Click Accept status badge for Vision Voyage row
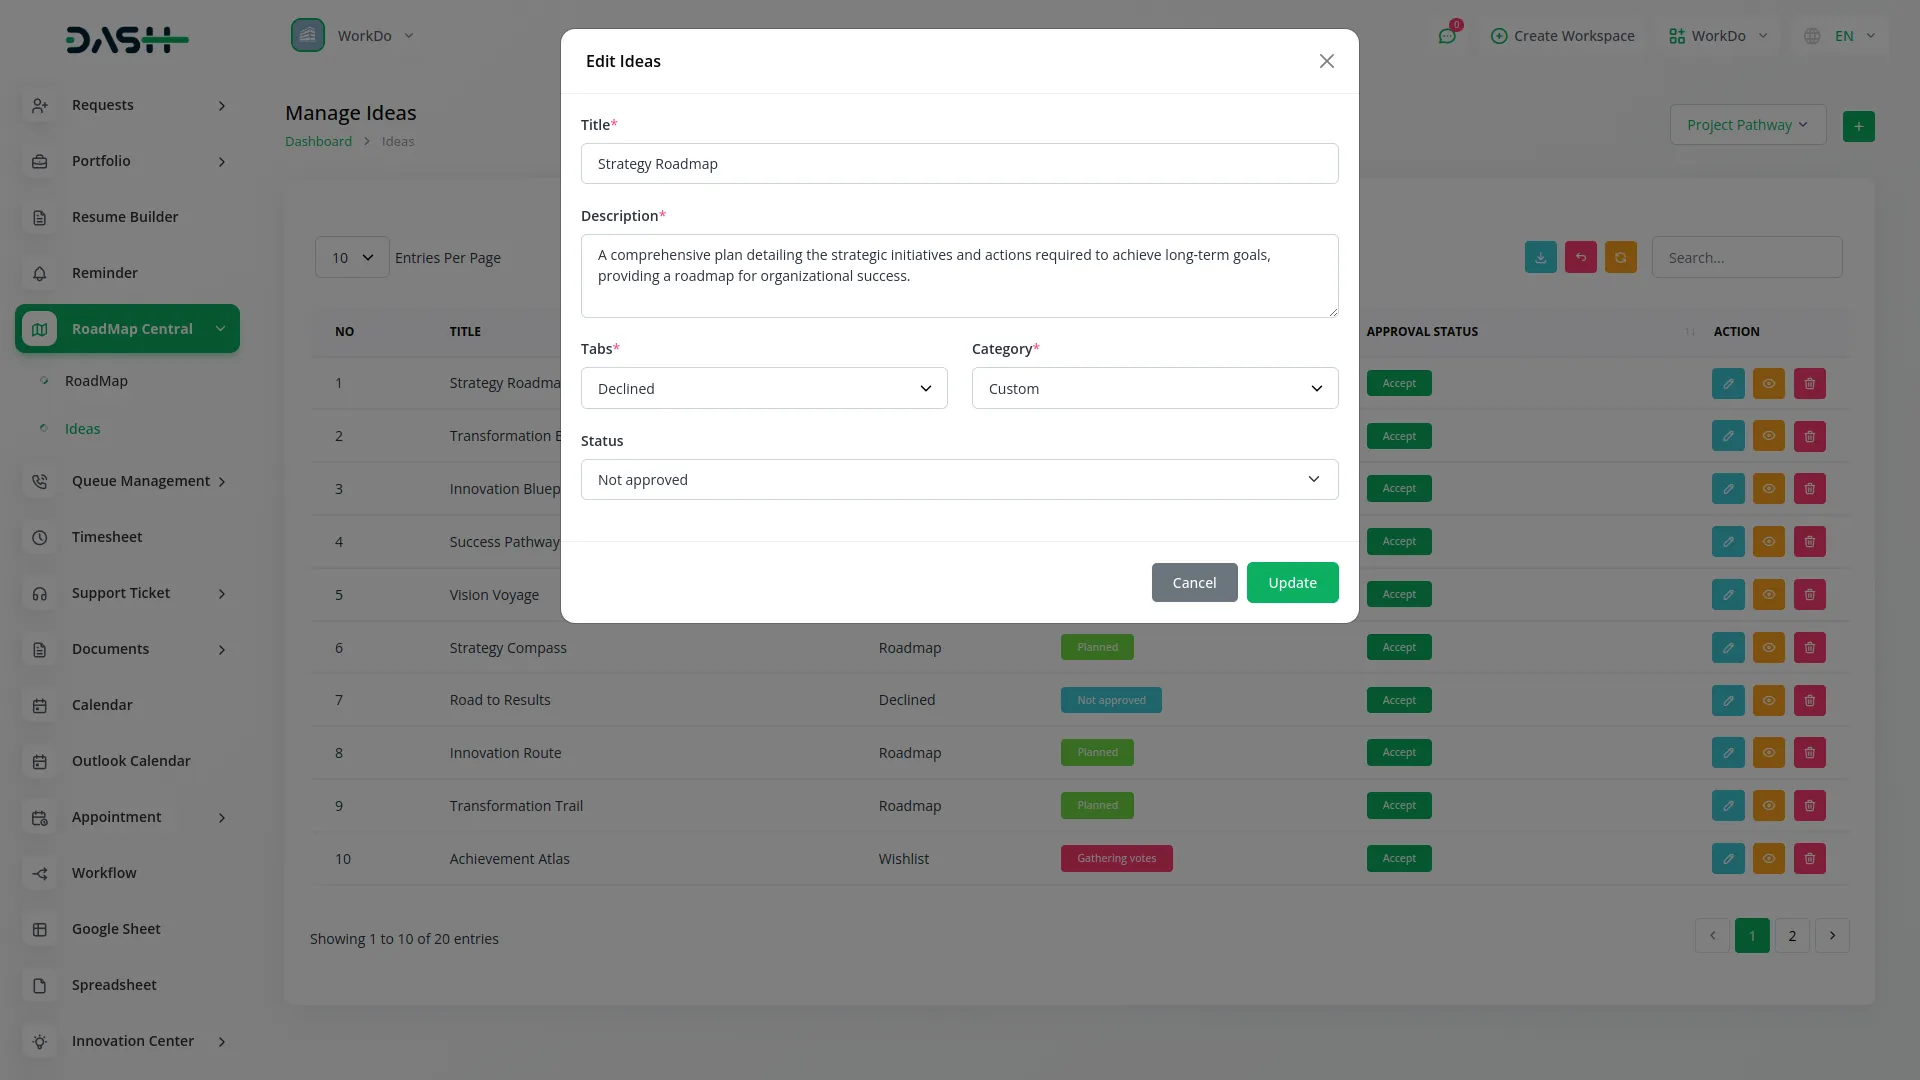 [x=1398, y=594]
